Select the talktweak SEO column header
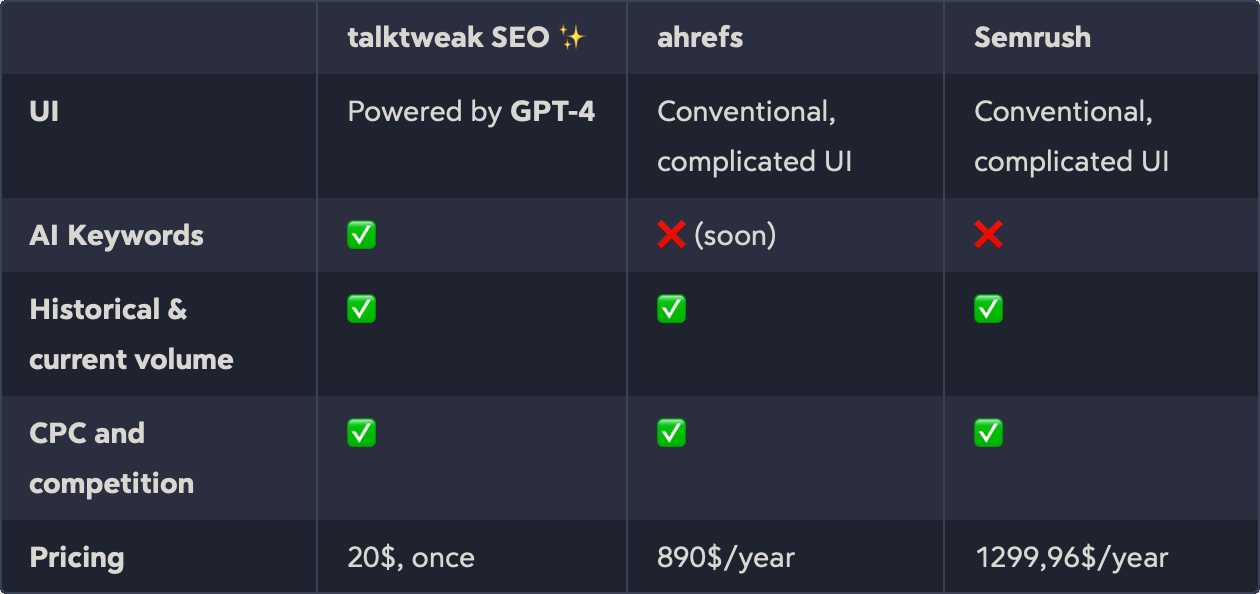Image resolution: width=1260 pixels, height=594 pixels. click(472, 37)
